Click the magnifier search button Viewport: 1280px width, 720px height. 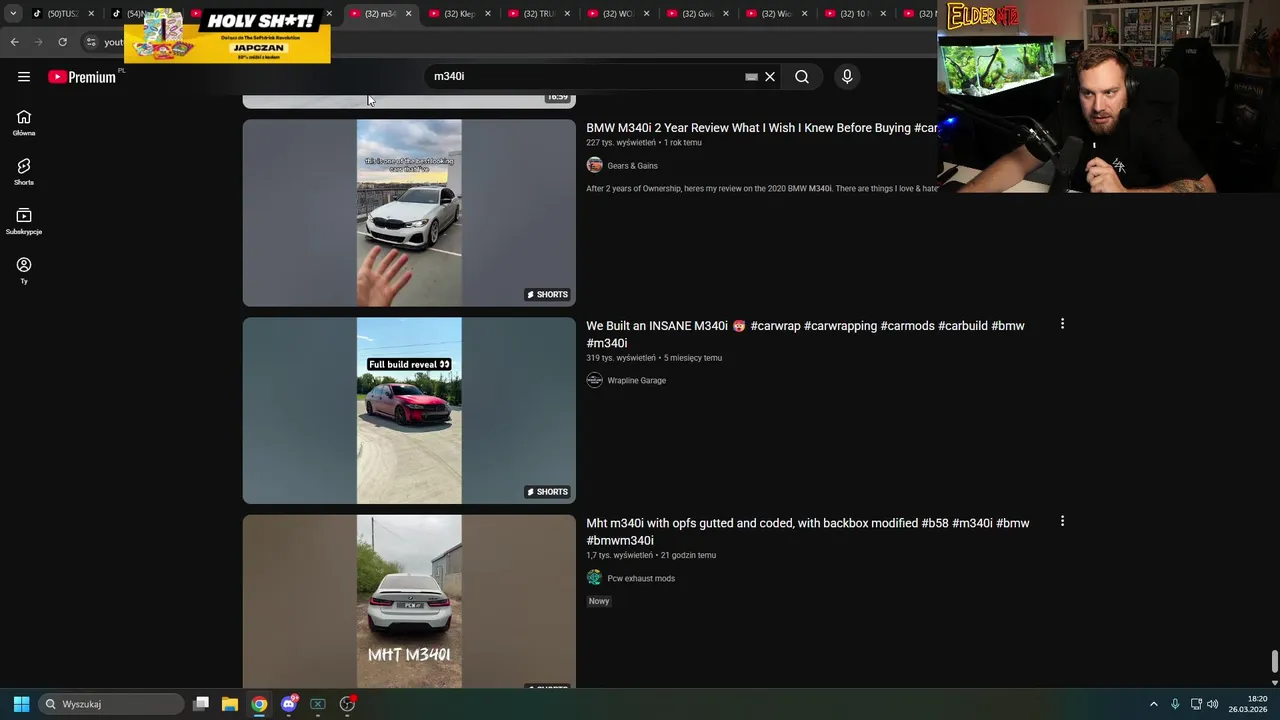(x=802, y=77)
